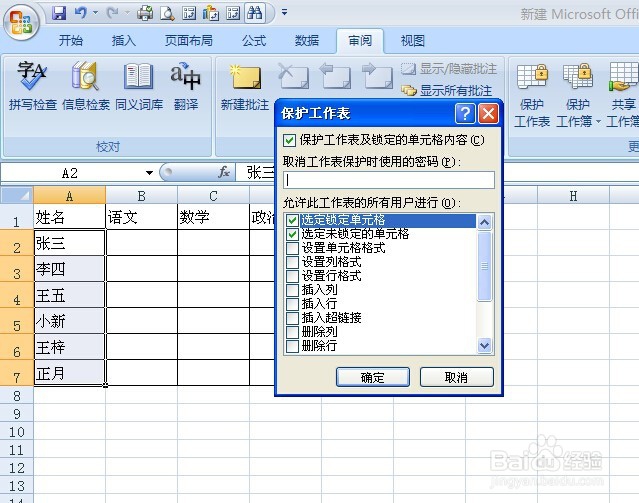This screenshot has width=639, height=503.
Task: Undo the last action
Action: pyautogui.click(x=81, y=13)
